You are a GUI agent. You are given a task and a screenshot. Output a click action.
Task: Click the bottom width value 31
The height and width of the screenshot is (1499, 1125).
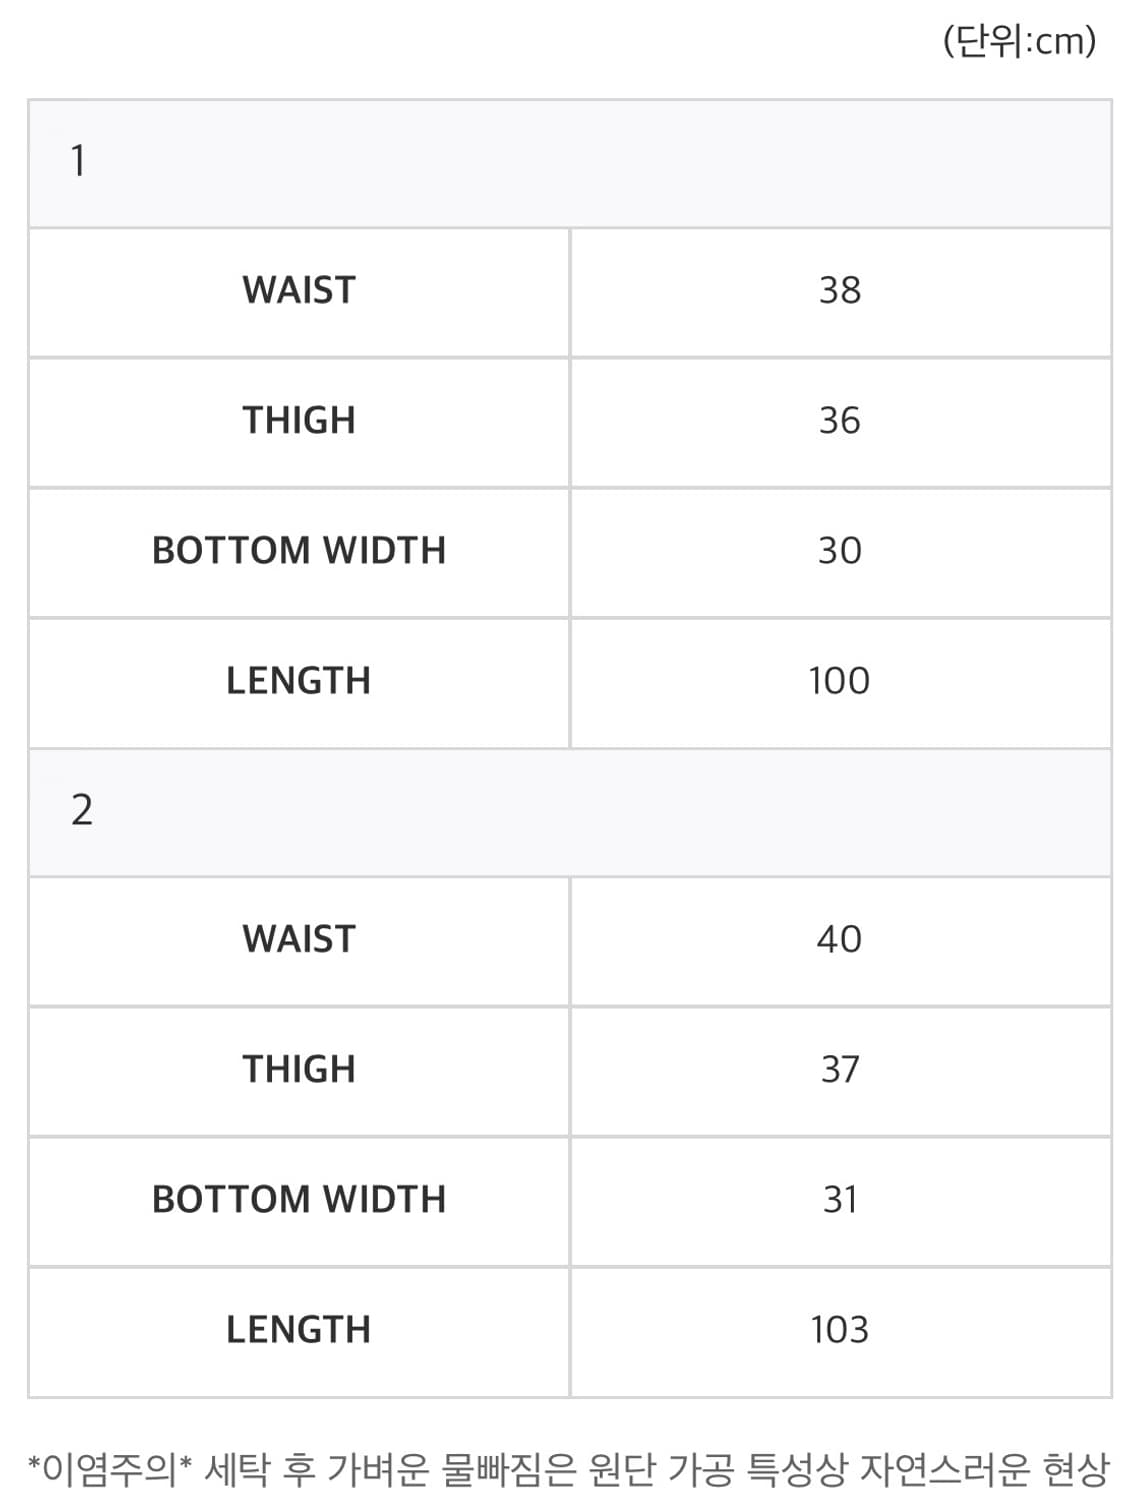[840, 1199]
